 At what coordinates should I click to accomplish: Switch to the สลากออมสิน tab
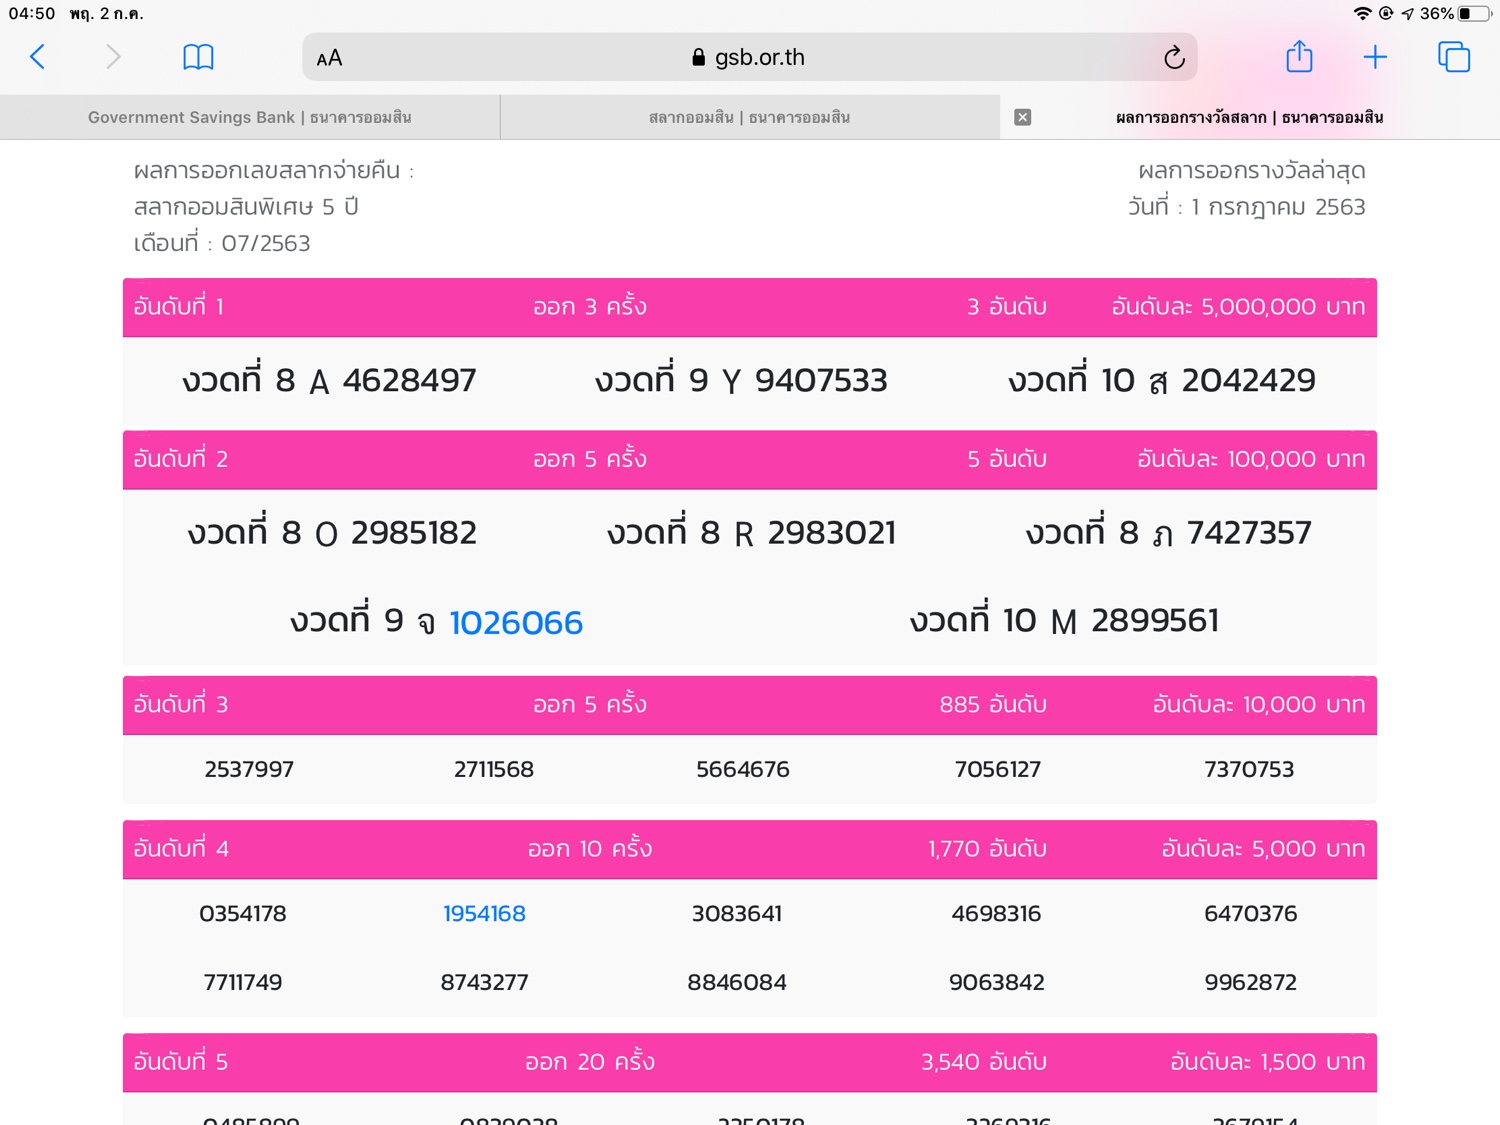[750, 117]
